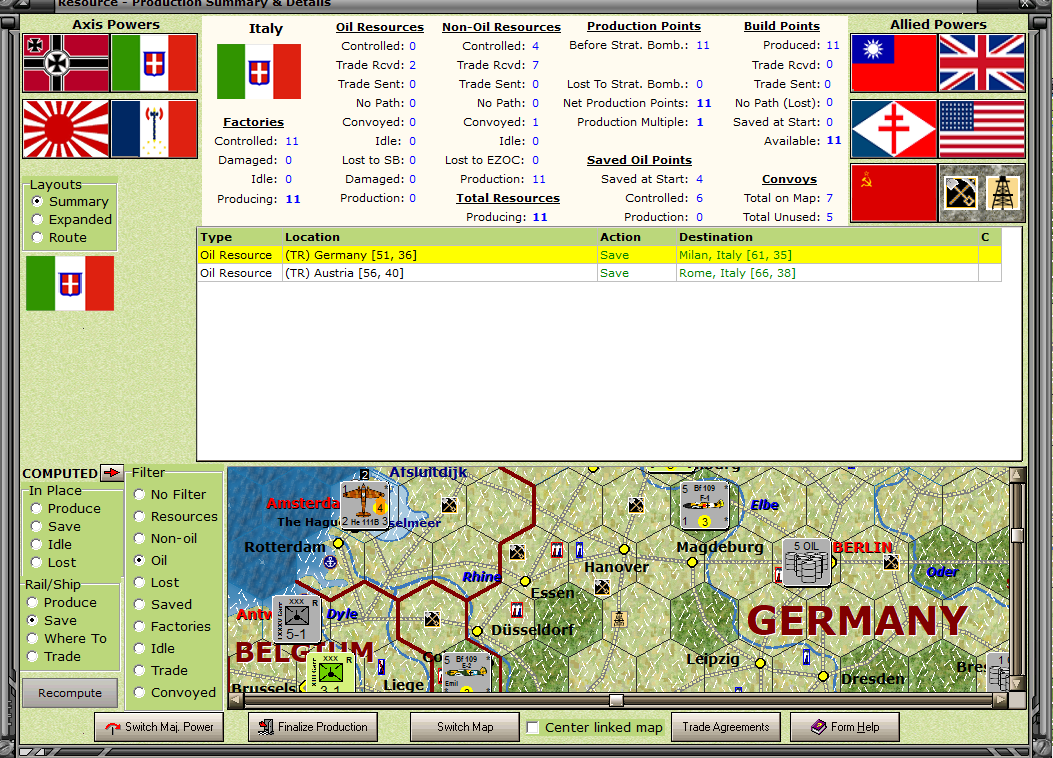
Task: Click the red arrow next to COMPUTED
Action: pos(111,473)
